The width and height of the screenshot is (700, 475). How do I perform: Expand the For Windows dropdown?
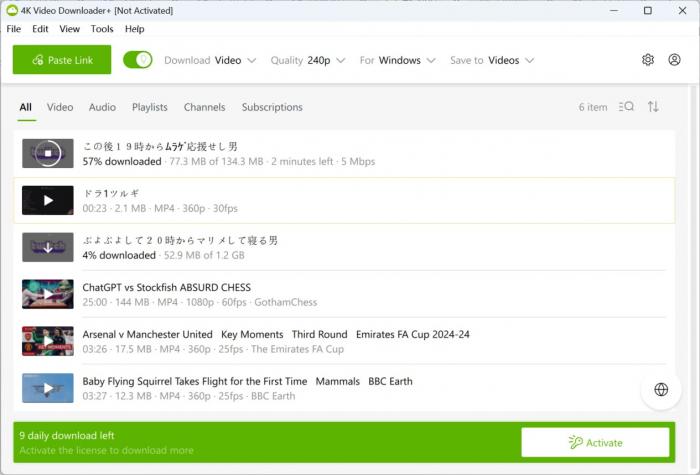[x=397, y=60]
